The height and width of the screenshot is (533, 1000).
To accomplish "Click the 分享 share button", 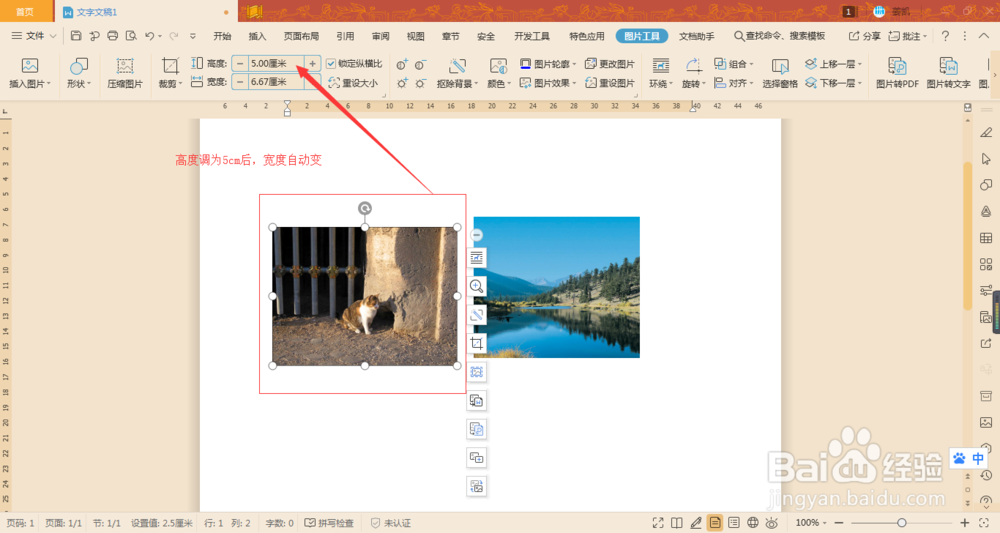I will 864,36.
